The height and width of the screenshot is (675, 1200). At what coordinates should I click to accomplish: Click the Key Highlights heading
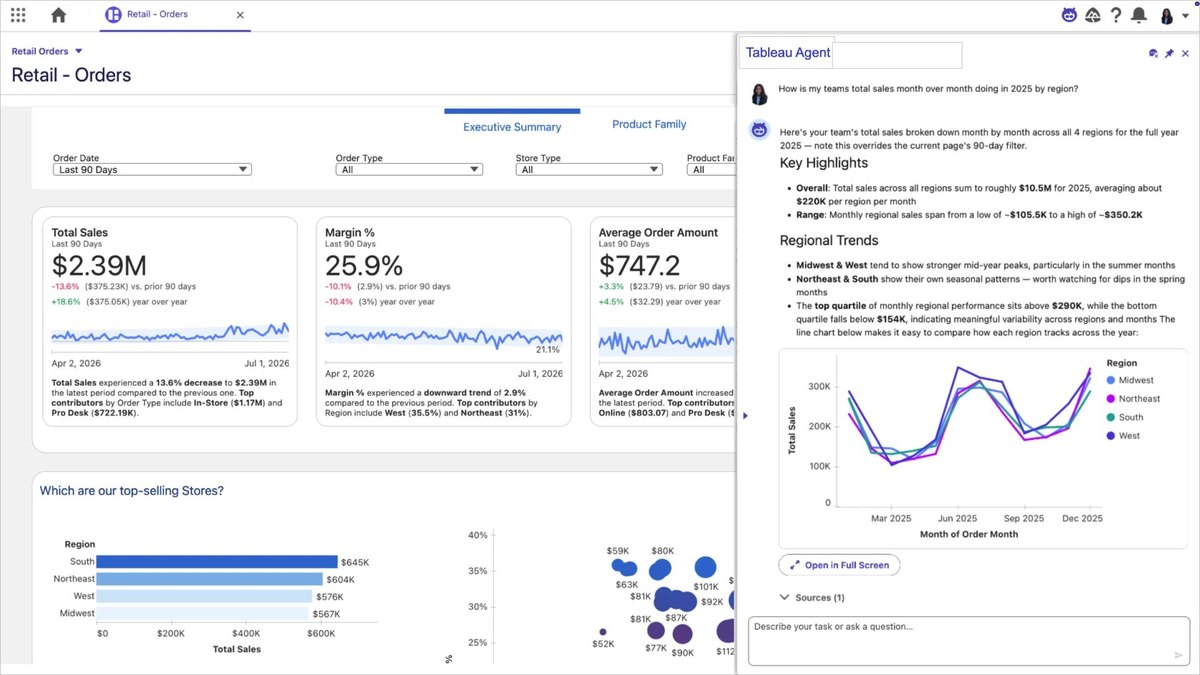coord(824,163)
